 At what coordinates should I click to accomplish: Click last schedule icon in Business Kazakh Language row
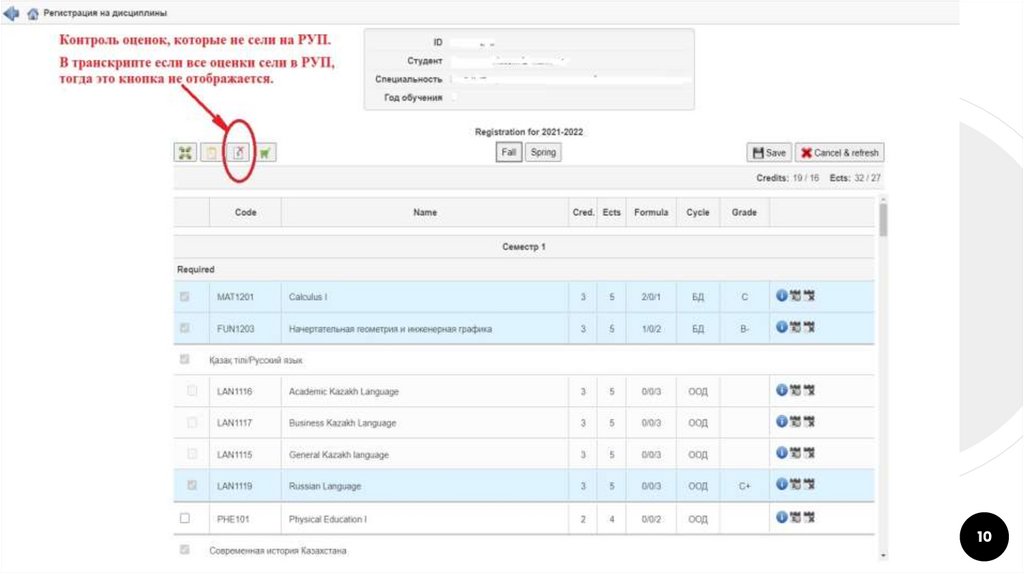tap(808, 422)
